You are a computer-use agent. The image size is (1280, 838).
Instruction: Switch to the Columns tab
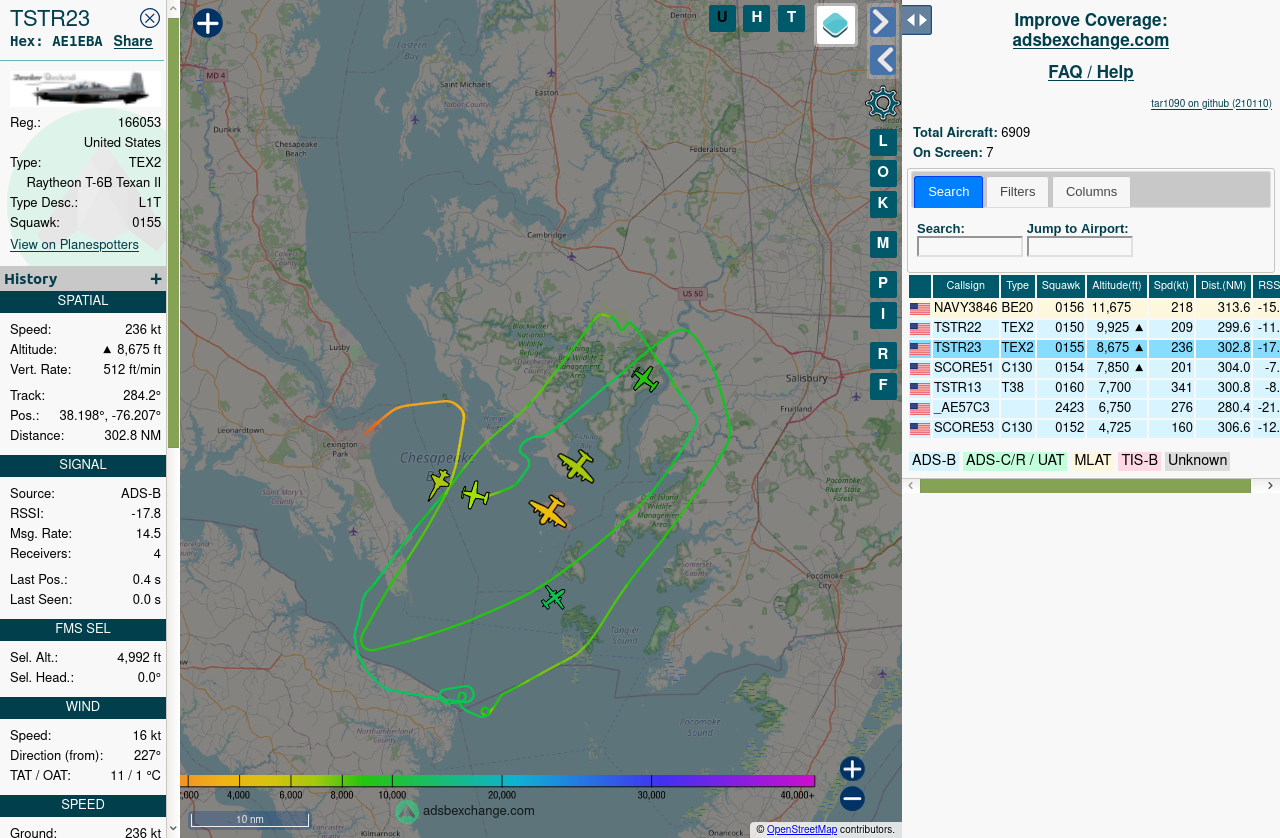pos(1091,191)
